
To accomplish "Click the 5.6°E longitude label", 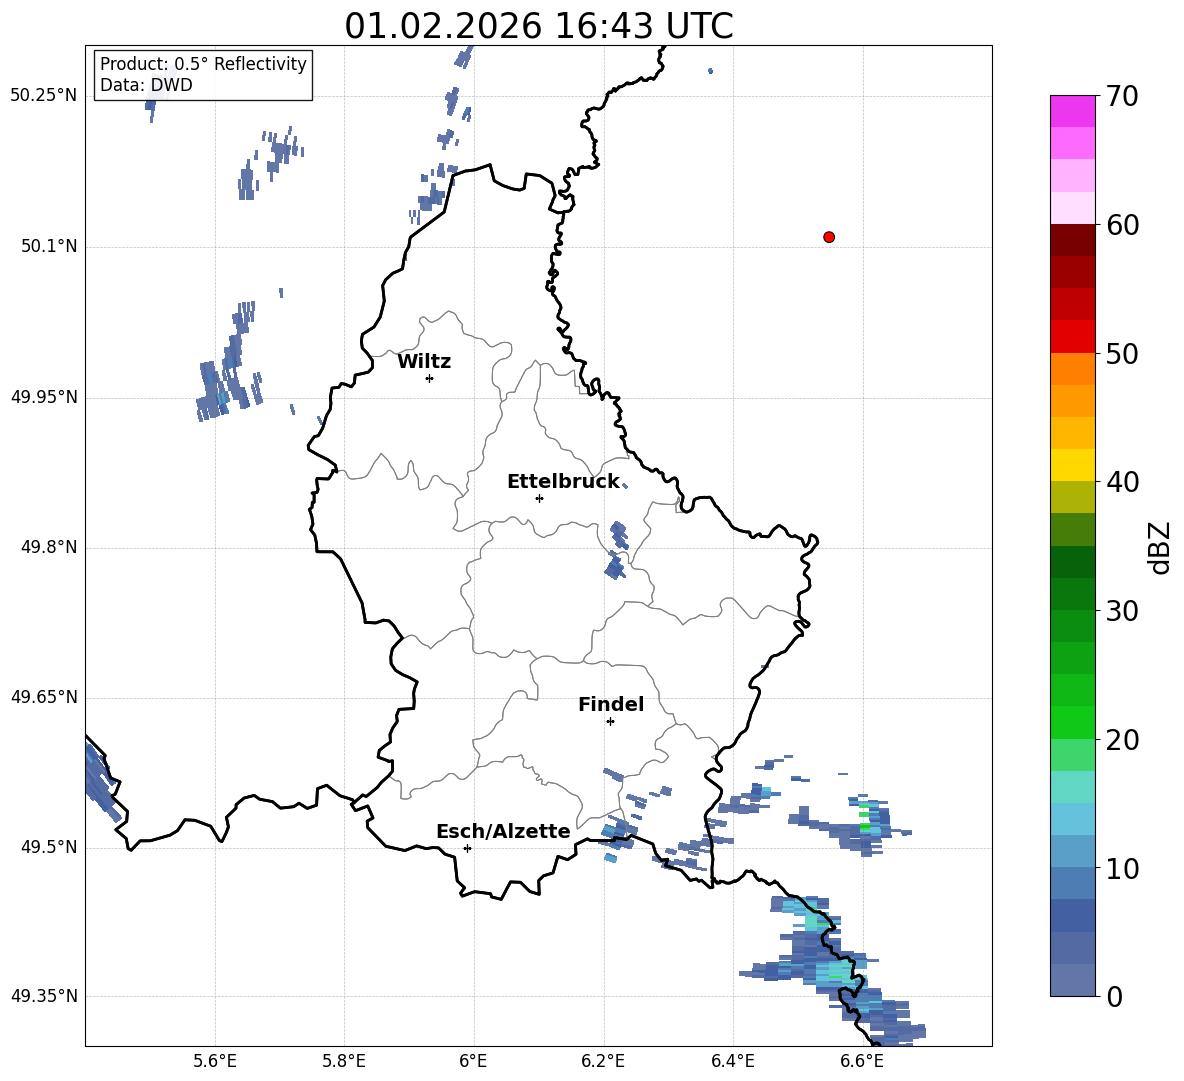I will (215, 1061).
